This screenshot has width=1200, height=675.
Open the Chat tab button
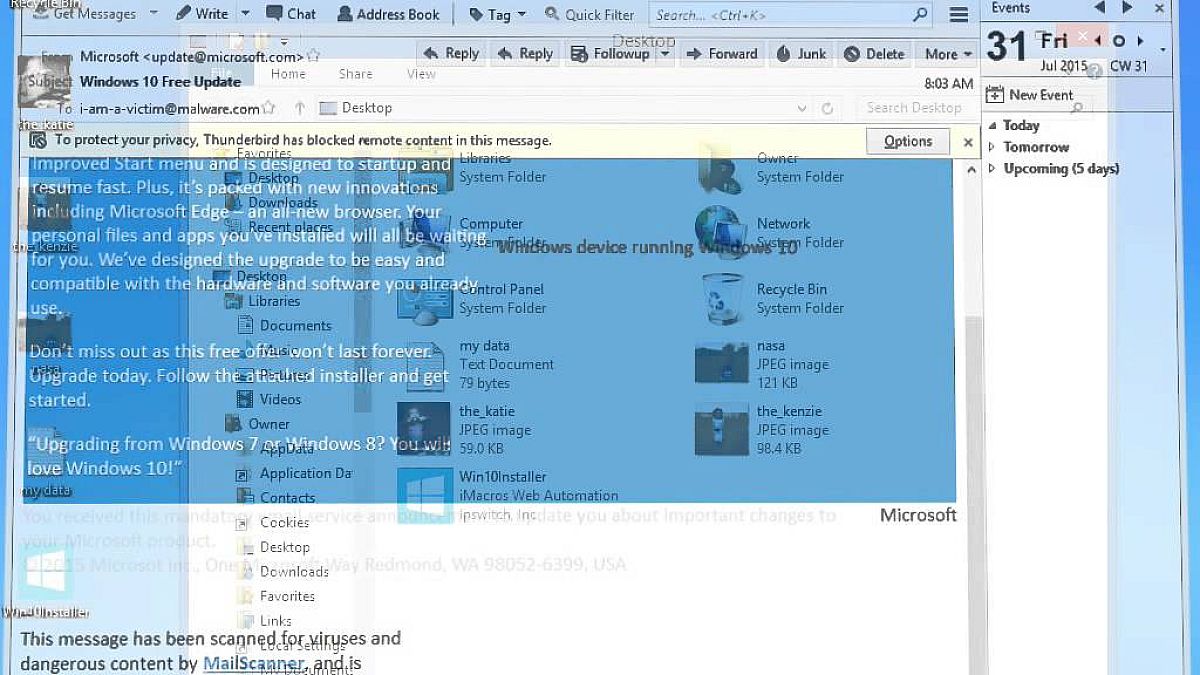pos(291,14)
